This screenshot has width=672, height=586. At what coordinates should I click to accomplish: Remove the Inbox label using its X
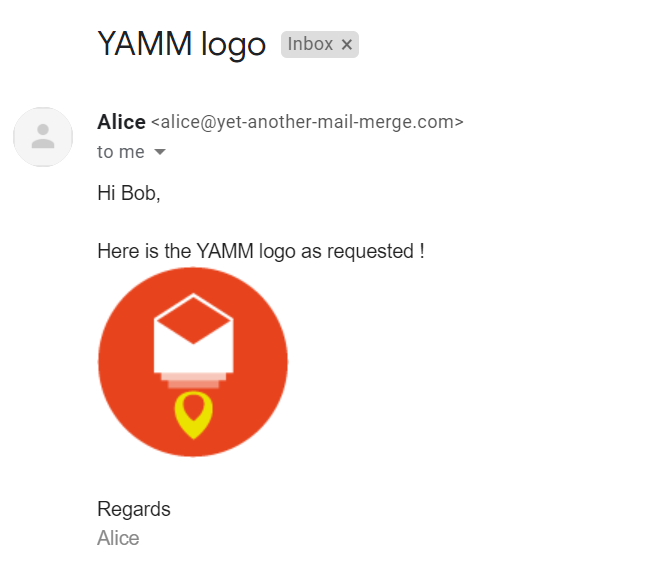(347, 44)
